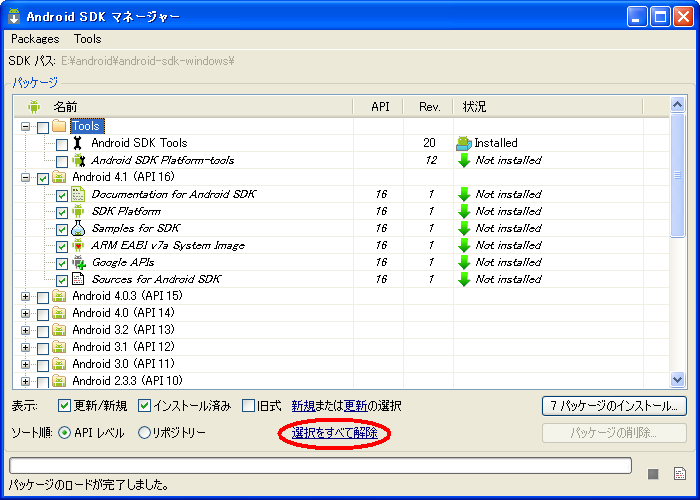Click the 7 パッケージのインストール button

pos(614,406)
